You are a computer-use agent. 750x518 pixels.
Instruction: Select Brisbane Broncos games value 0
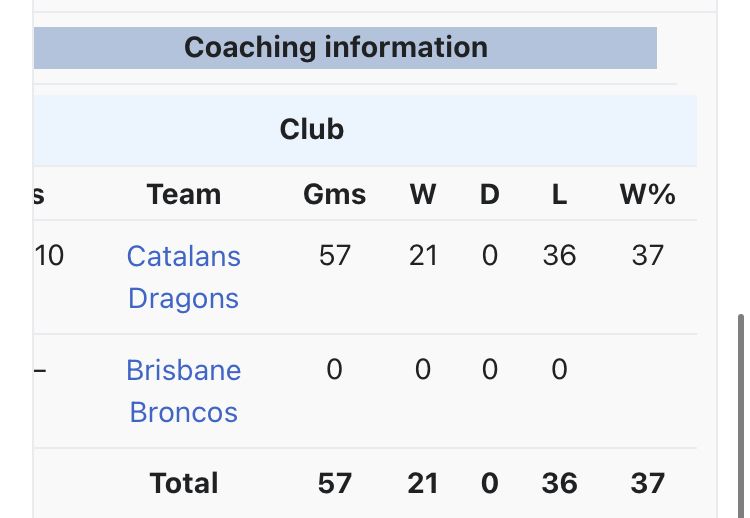(334, 369)
